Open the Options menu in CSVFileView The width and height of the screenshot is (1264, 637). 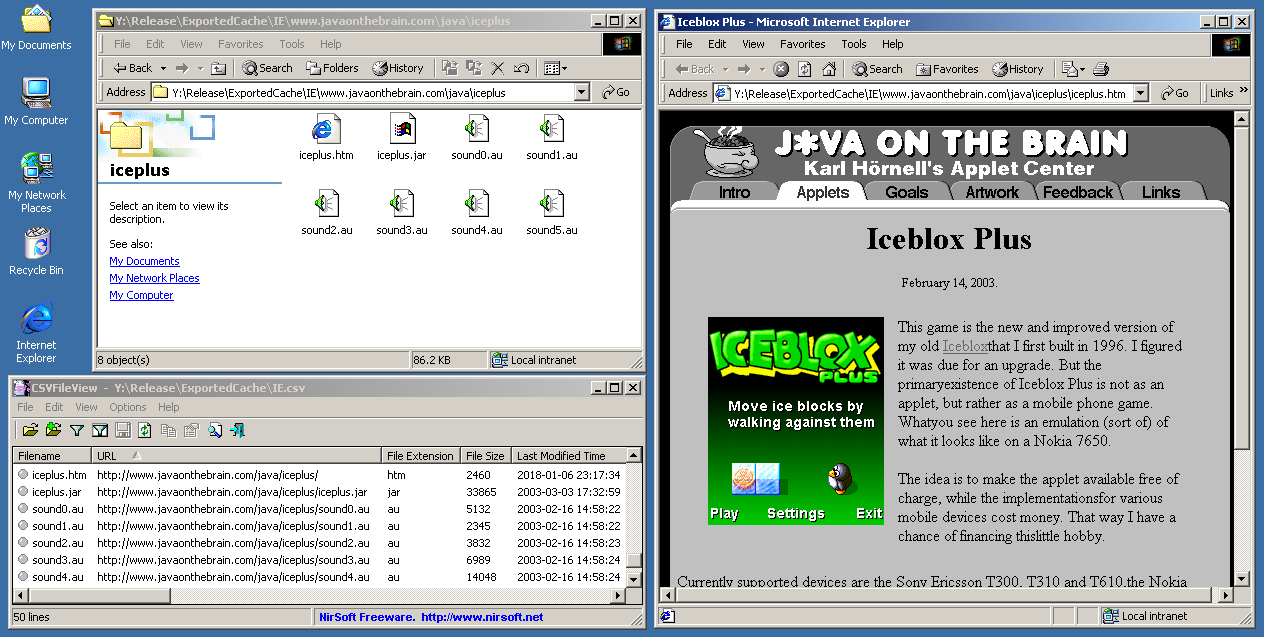click(128, 407)
